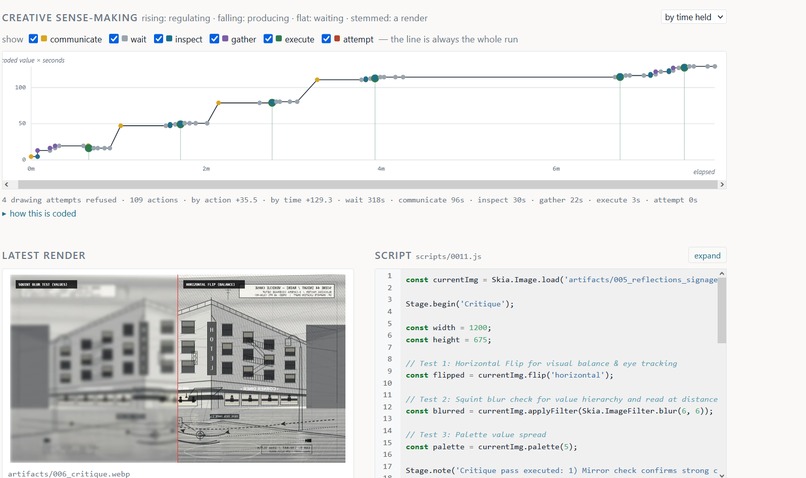Click script line 12 blur statement

click(559, 411)
